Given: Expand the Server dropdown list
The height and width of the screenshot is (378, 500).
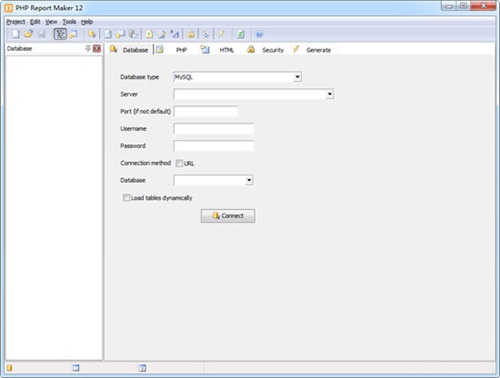Looking at the screenshot, I should pos(329,94).
